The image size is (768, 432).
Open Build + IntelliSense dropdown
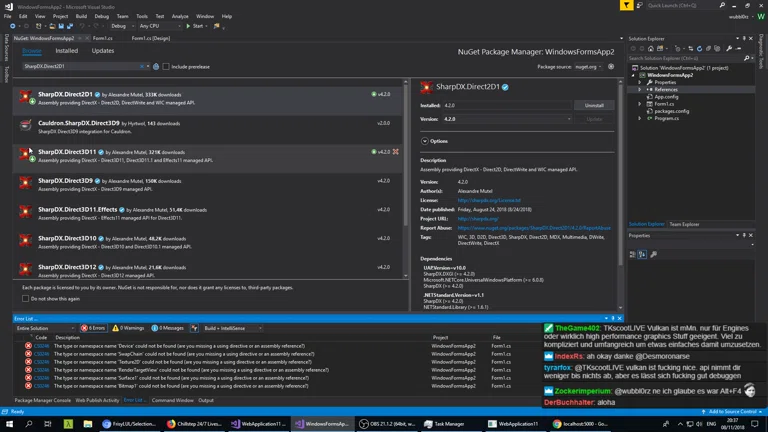(x=233, y=328)
